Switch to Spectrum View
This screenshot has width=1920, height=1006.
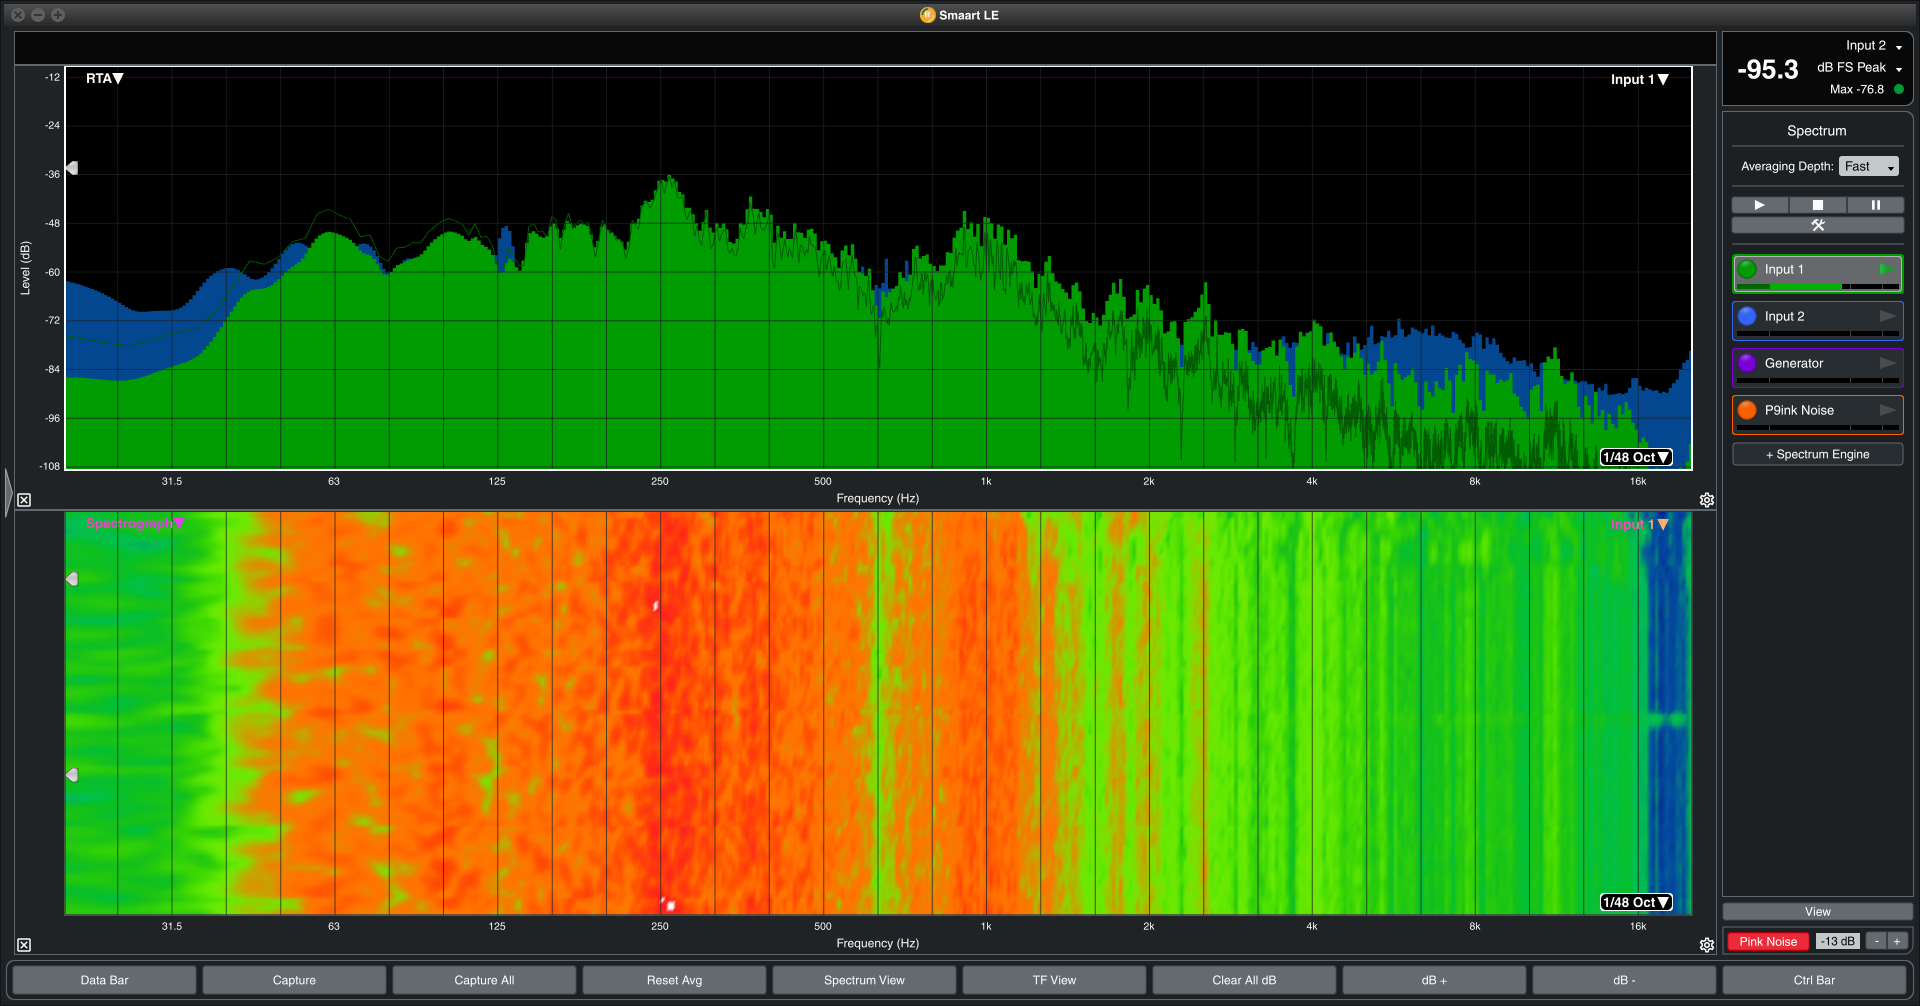864,980
